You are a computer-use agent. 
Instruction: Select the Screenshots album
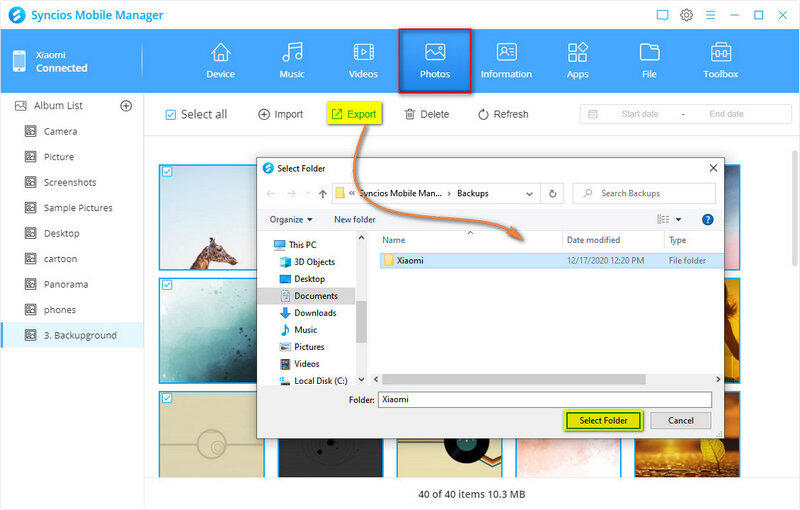coord(69,183)
